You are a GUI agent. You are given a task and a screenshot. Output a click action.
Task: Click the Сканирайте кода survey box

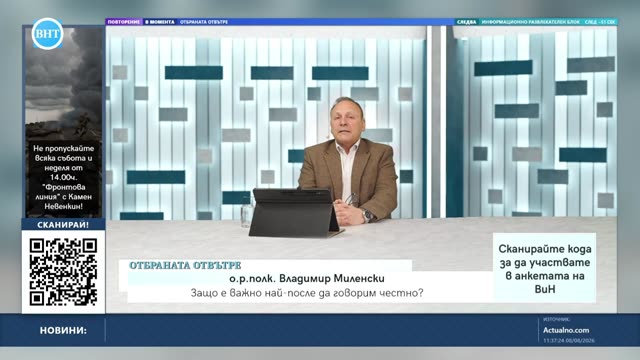pos(544,268)
